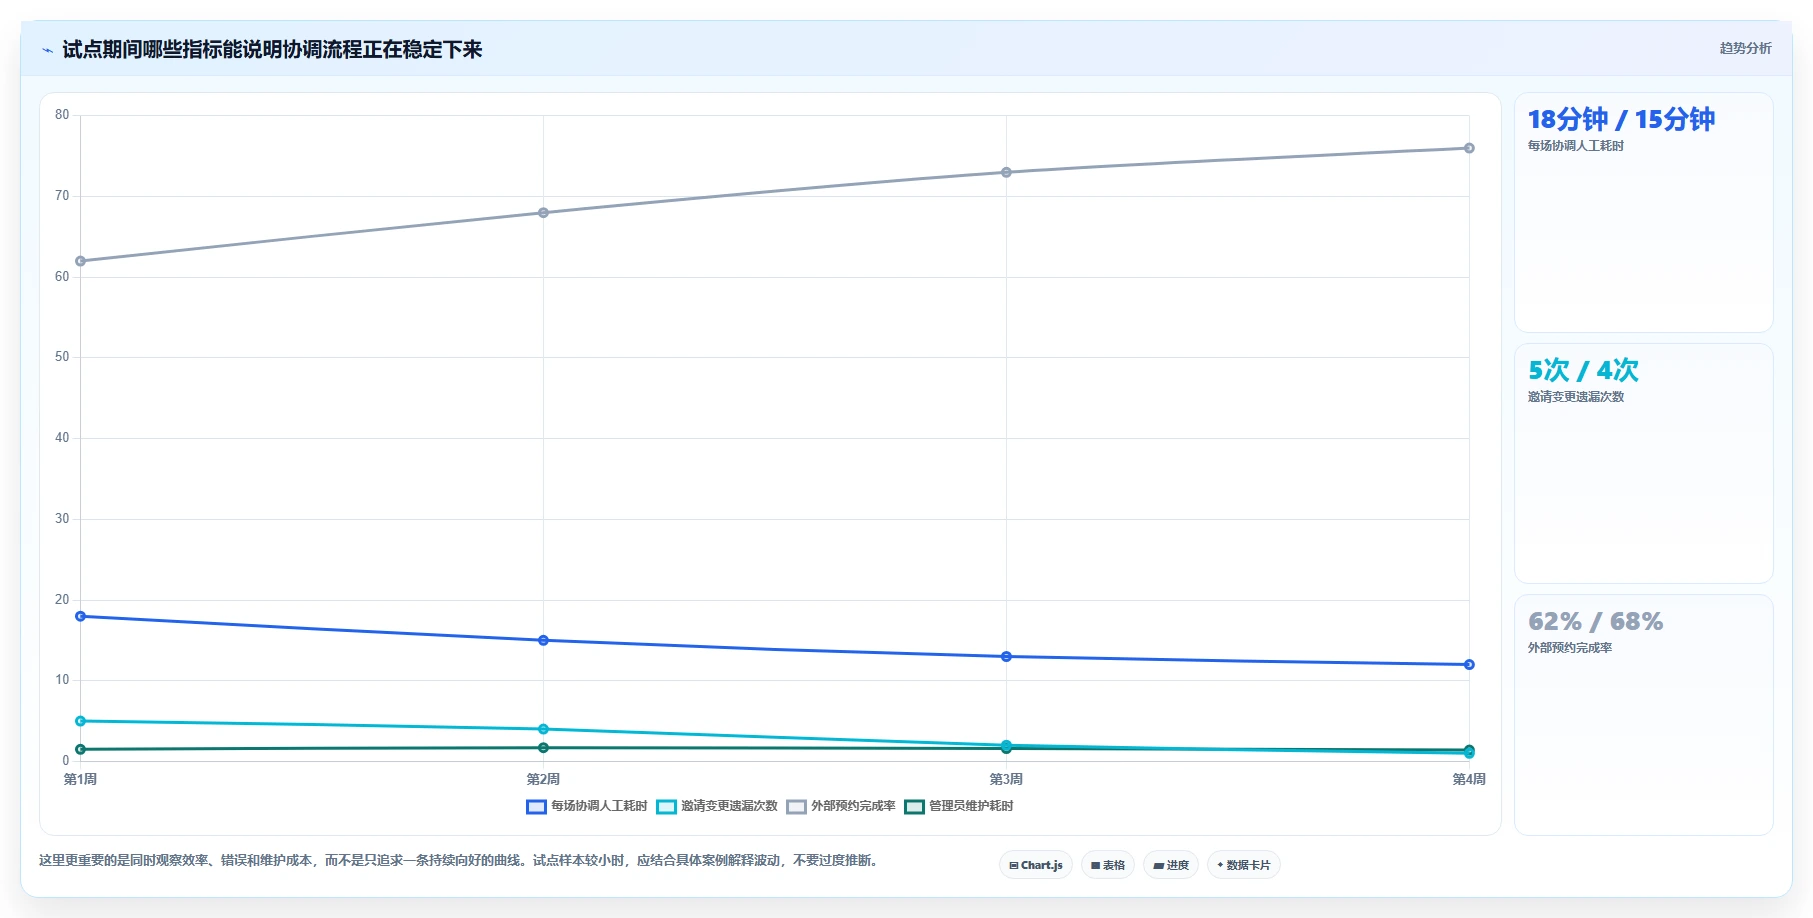This screenshot has width=1813, height=918.
Task: Click the 80 y-axis tick label
Action: tap(62, 115)
